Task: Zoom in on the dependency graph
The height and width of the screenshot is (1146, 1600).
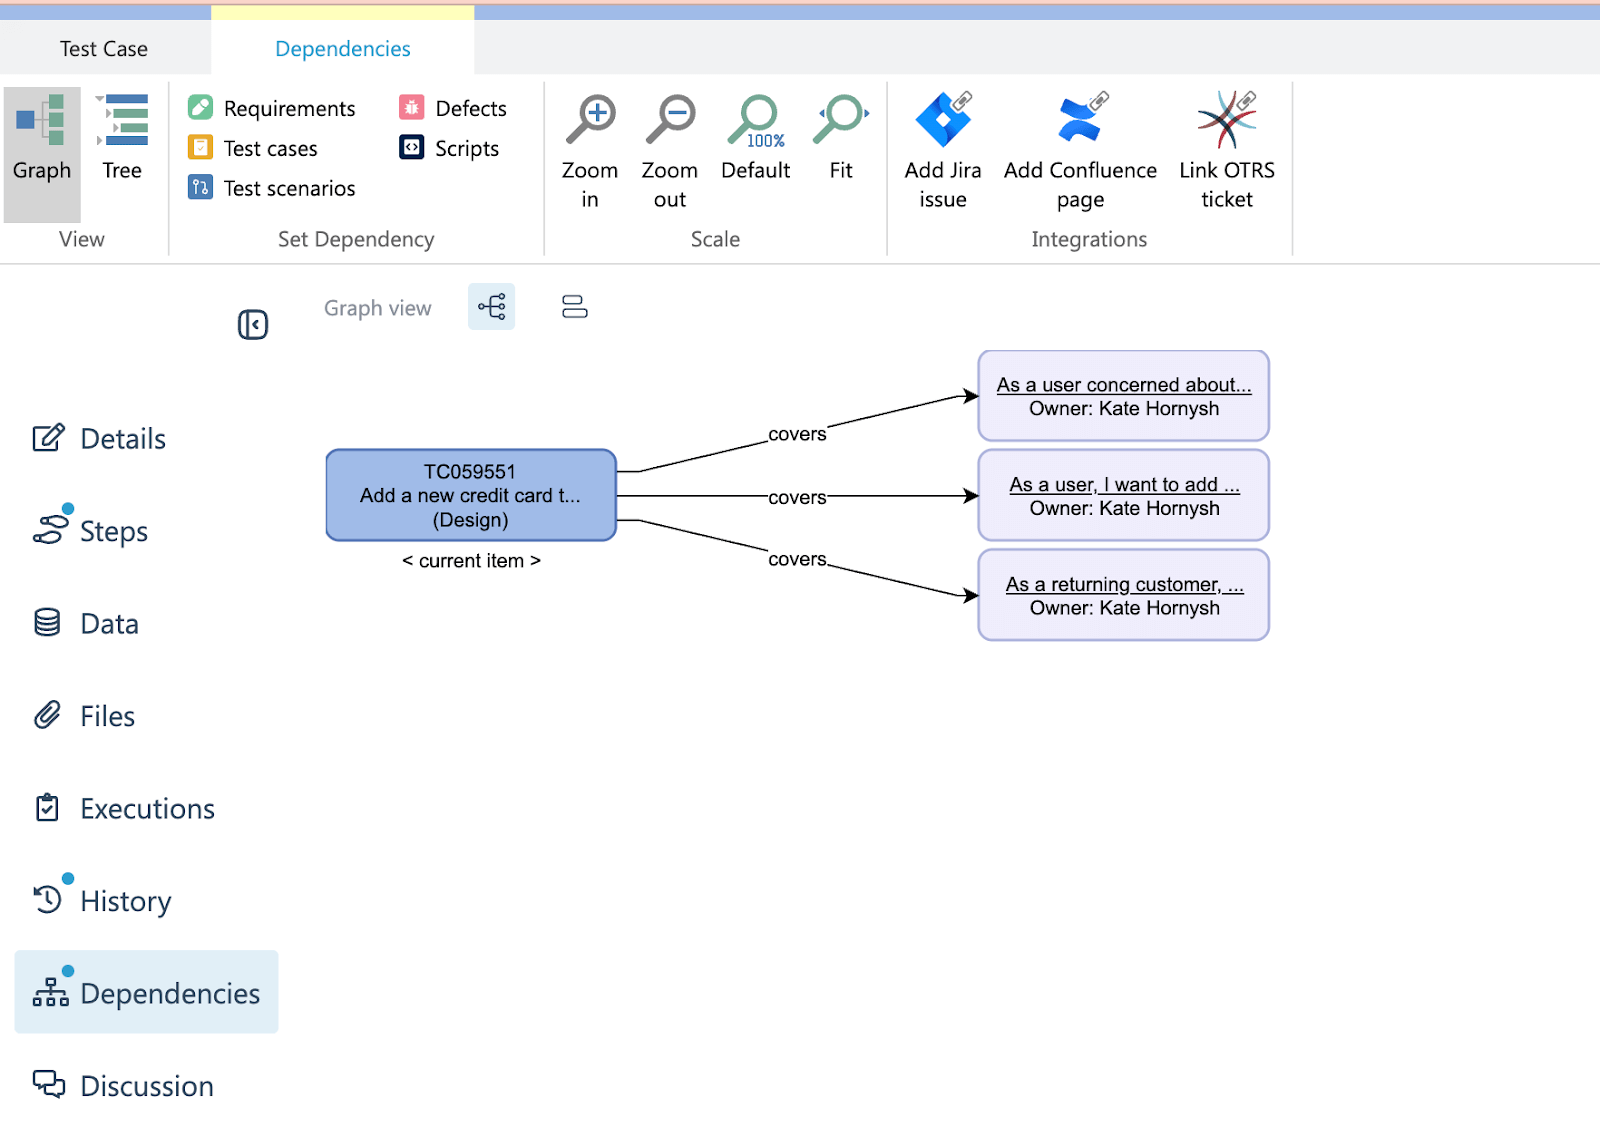Action: (x=589, y=150)
